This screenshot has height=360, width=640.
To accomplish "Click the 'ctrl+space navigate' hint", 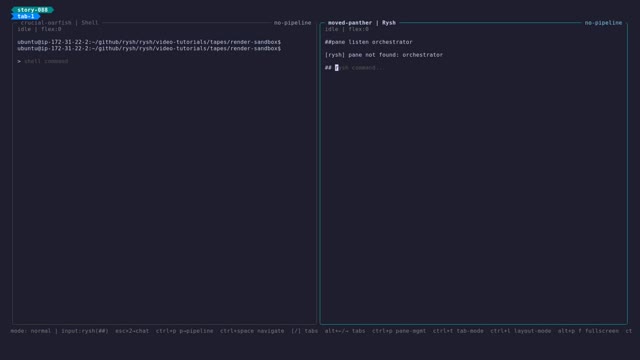I will point(252,331).
